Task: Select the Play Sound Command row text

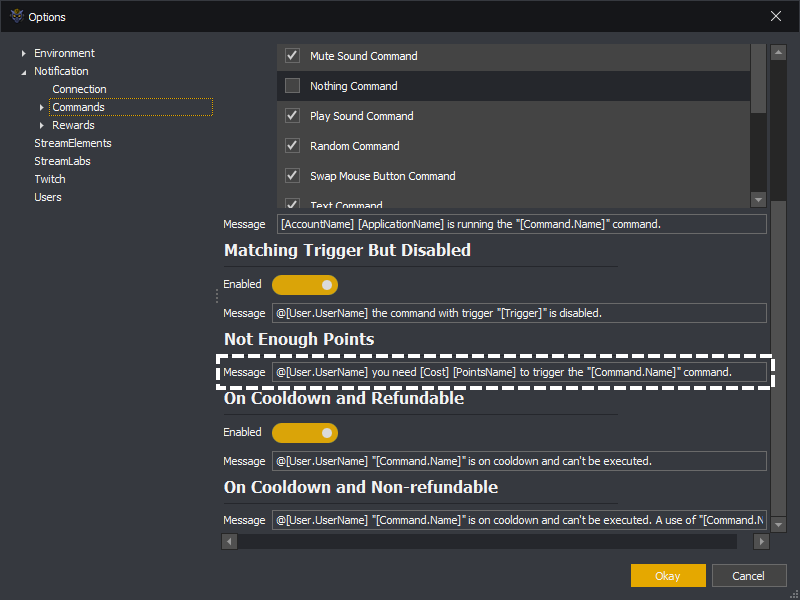Action: point(362,116)
